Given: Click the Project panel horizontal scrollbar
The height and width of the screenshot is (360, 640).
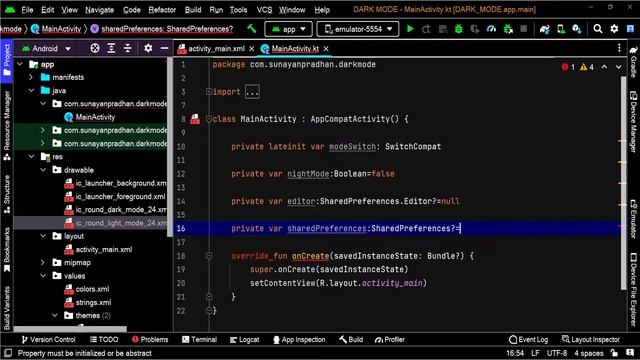Looking at the screenshot, I should pos(70,329).
